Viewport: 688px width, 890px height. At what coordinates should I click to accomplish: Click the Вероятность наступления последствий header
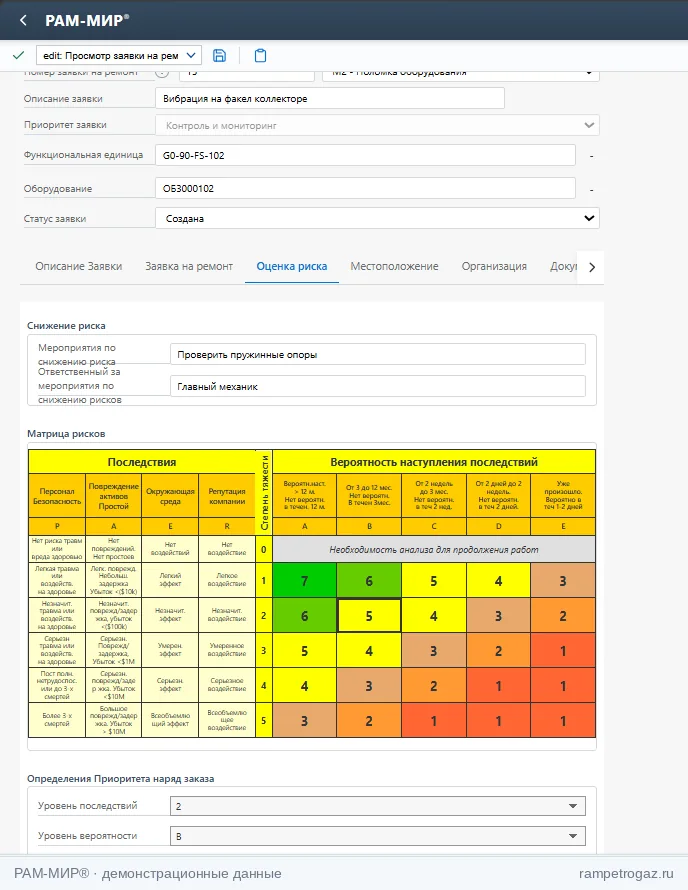coord(434,462)
